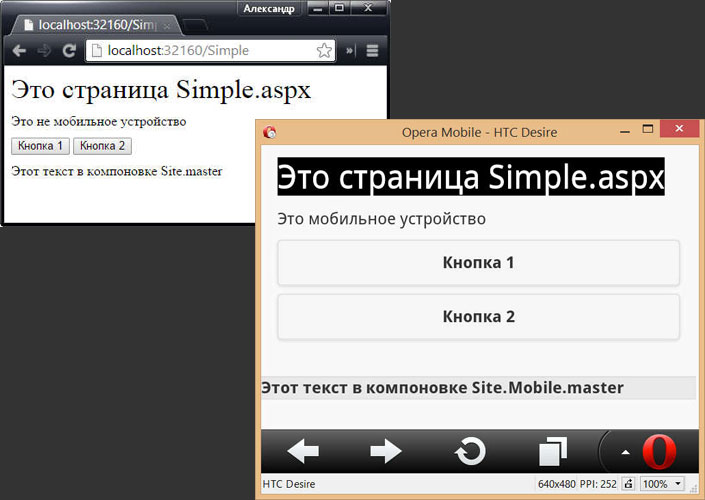Go forward in Opera Mobile toolbar
Image resolution: width=705 pixels, height=500 pixels.
coord(385,451)
